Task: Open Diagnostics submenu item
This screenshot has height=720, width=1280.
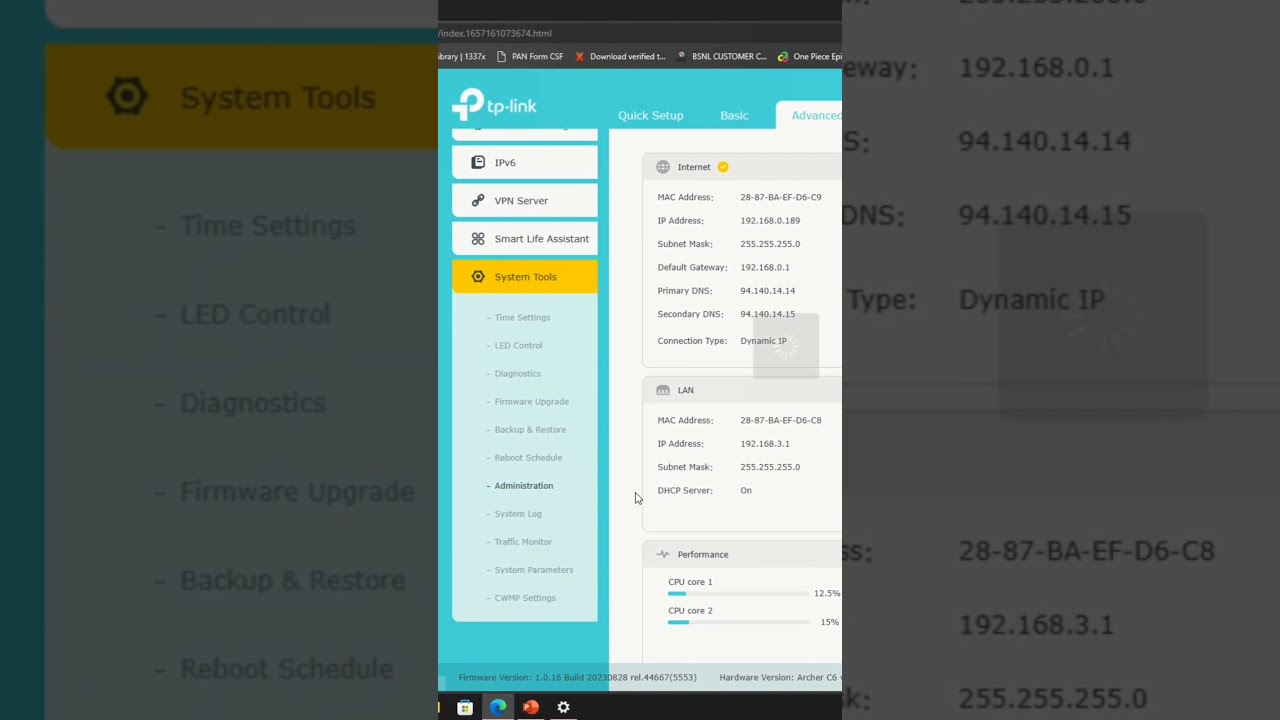Action: [517, 373]
